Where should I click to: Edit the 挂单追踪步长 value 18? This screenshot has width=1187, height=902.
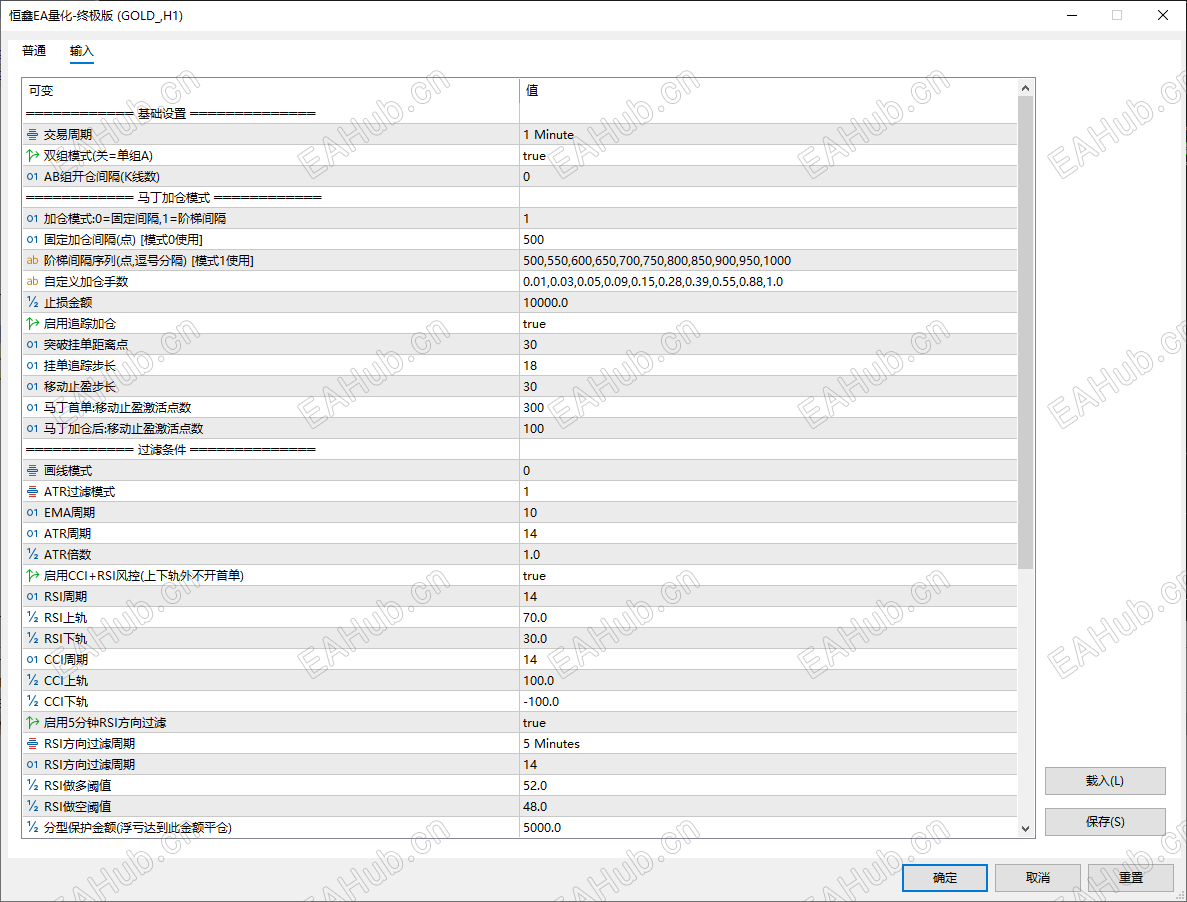[x=768, y=365]
